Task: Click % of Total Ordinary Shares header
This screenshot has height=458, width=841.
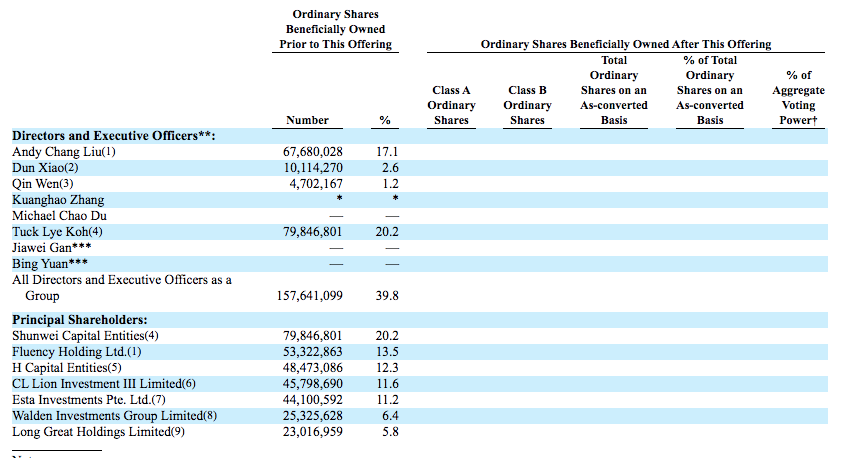Action: tap(710, 90)
